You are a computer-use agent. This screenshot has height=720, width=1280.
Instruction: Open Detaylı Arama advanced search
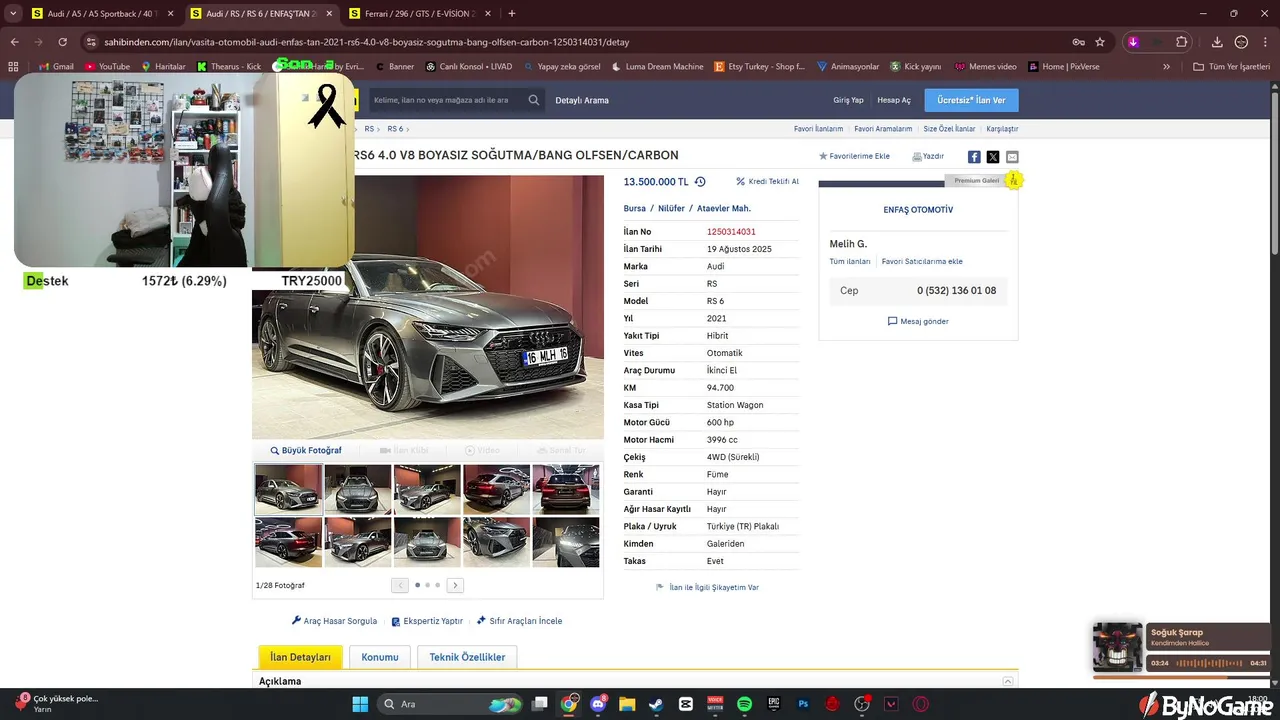point(582,100)
